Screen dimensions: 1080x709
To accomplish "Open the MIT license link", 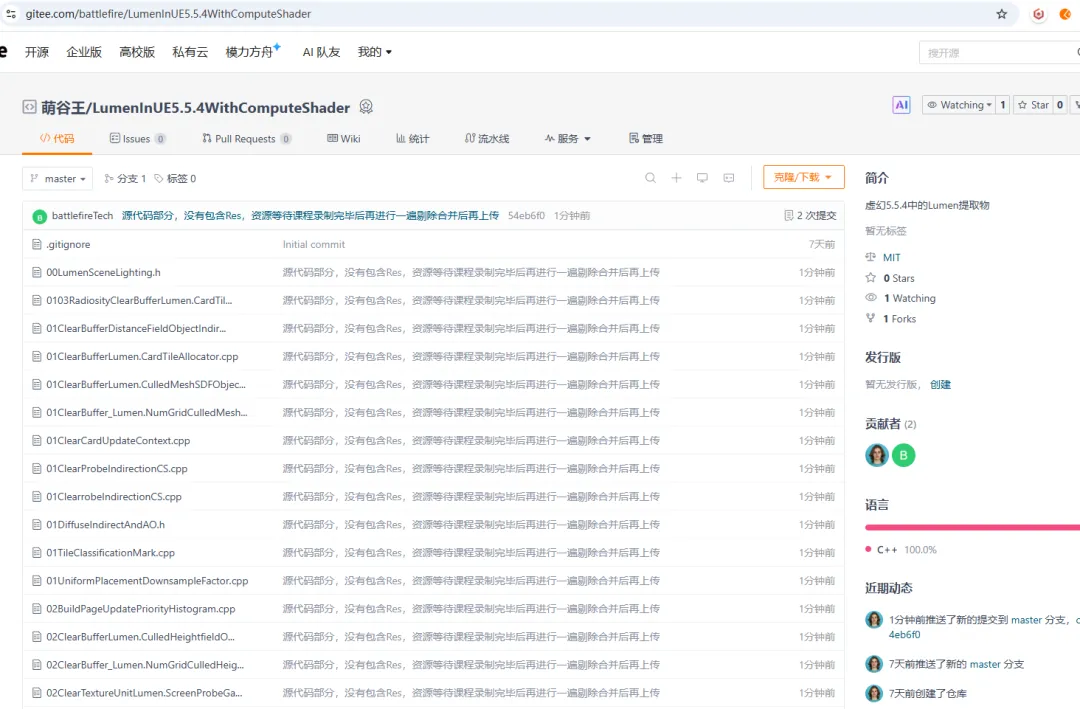I will tap(891, 257).
